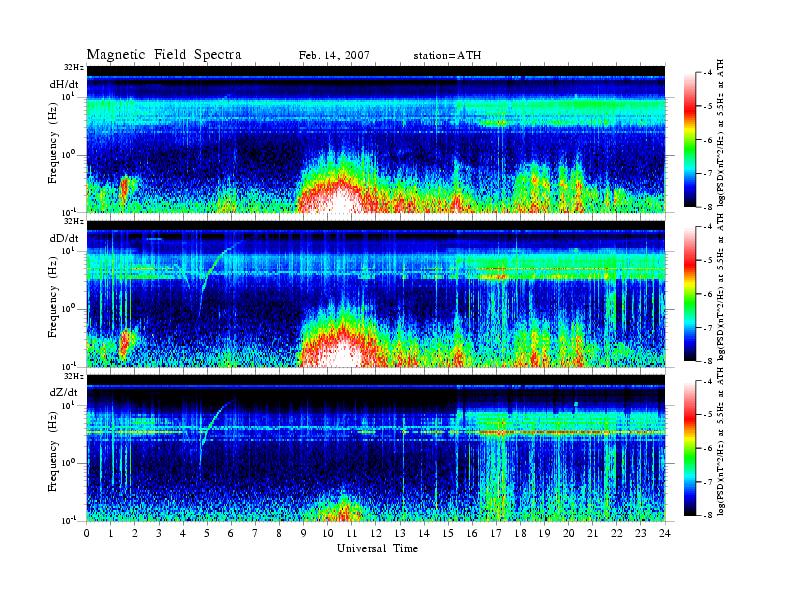The width and height of the screenshot is (792, 612).
Task: Click the 32Hz label above the dD/dt panel
Action: pos(74,221)
